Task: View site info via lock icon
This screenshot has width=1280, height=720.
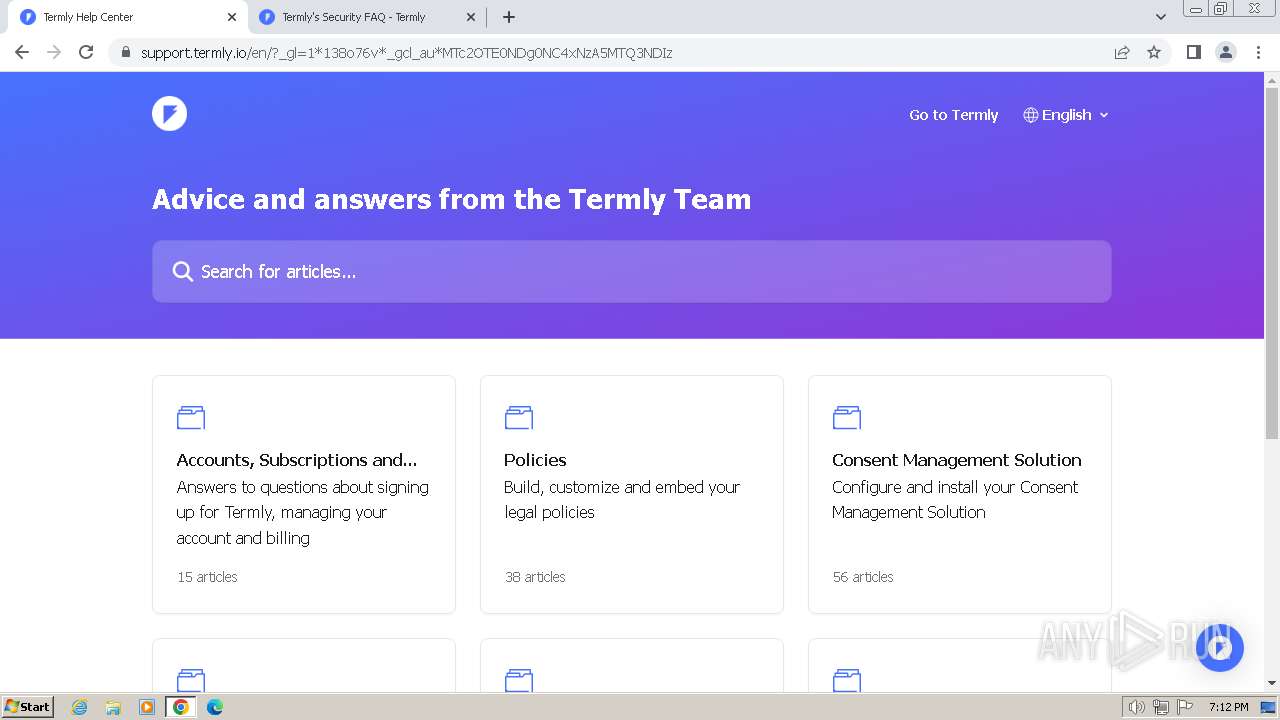Action: (x=125, y=52)
